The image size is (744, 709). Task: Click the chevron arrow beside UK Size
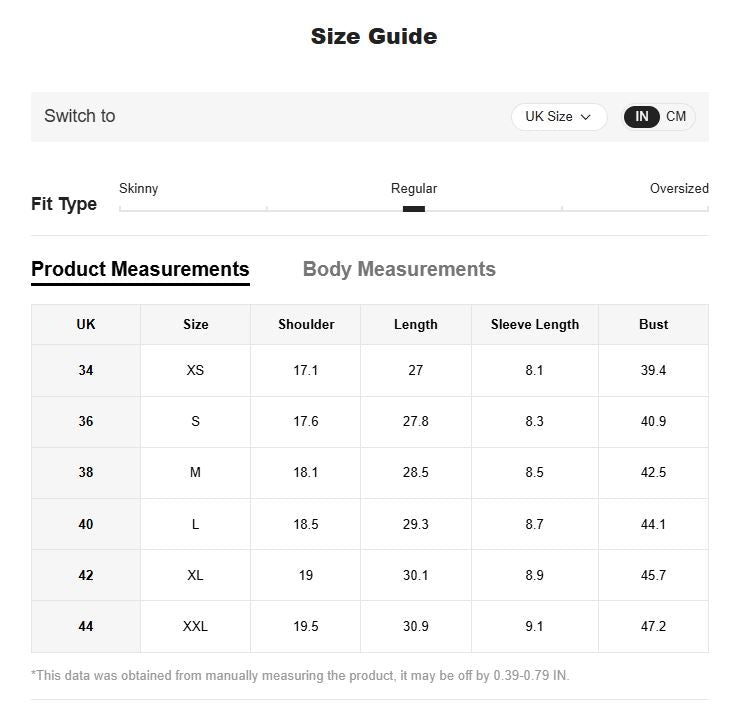586,117
